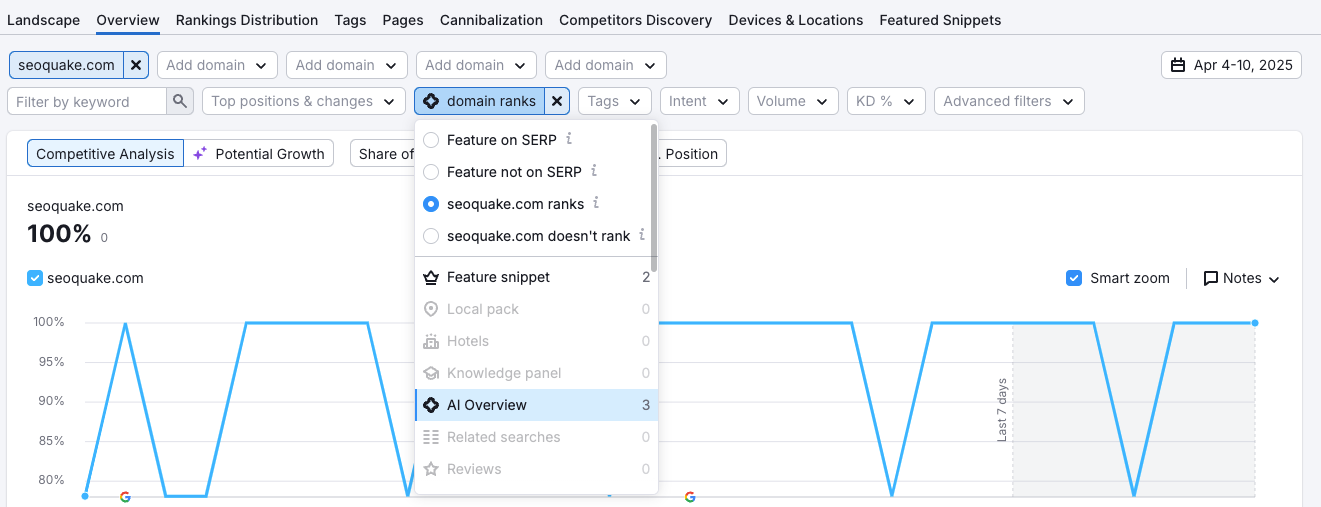The height and width of the screenshot is (507, 1321).
Task: Open the Volume filter dropdown
Action: 792,101
